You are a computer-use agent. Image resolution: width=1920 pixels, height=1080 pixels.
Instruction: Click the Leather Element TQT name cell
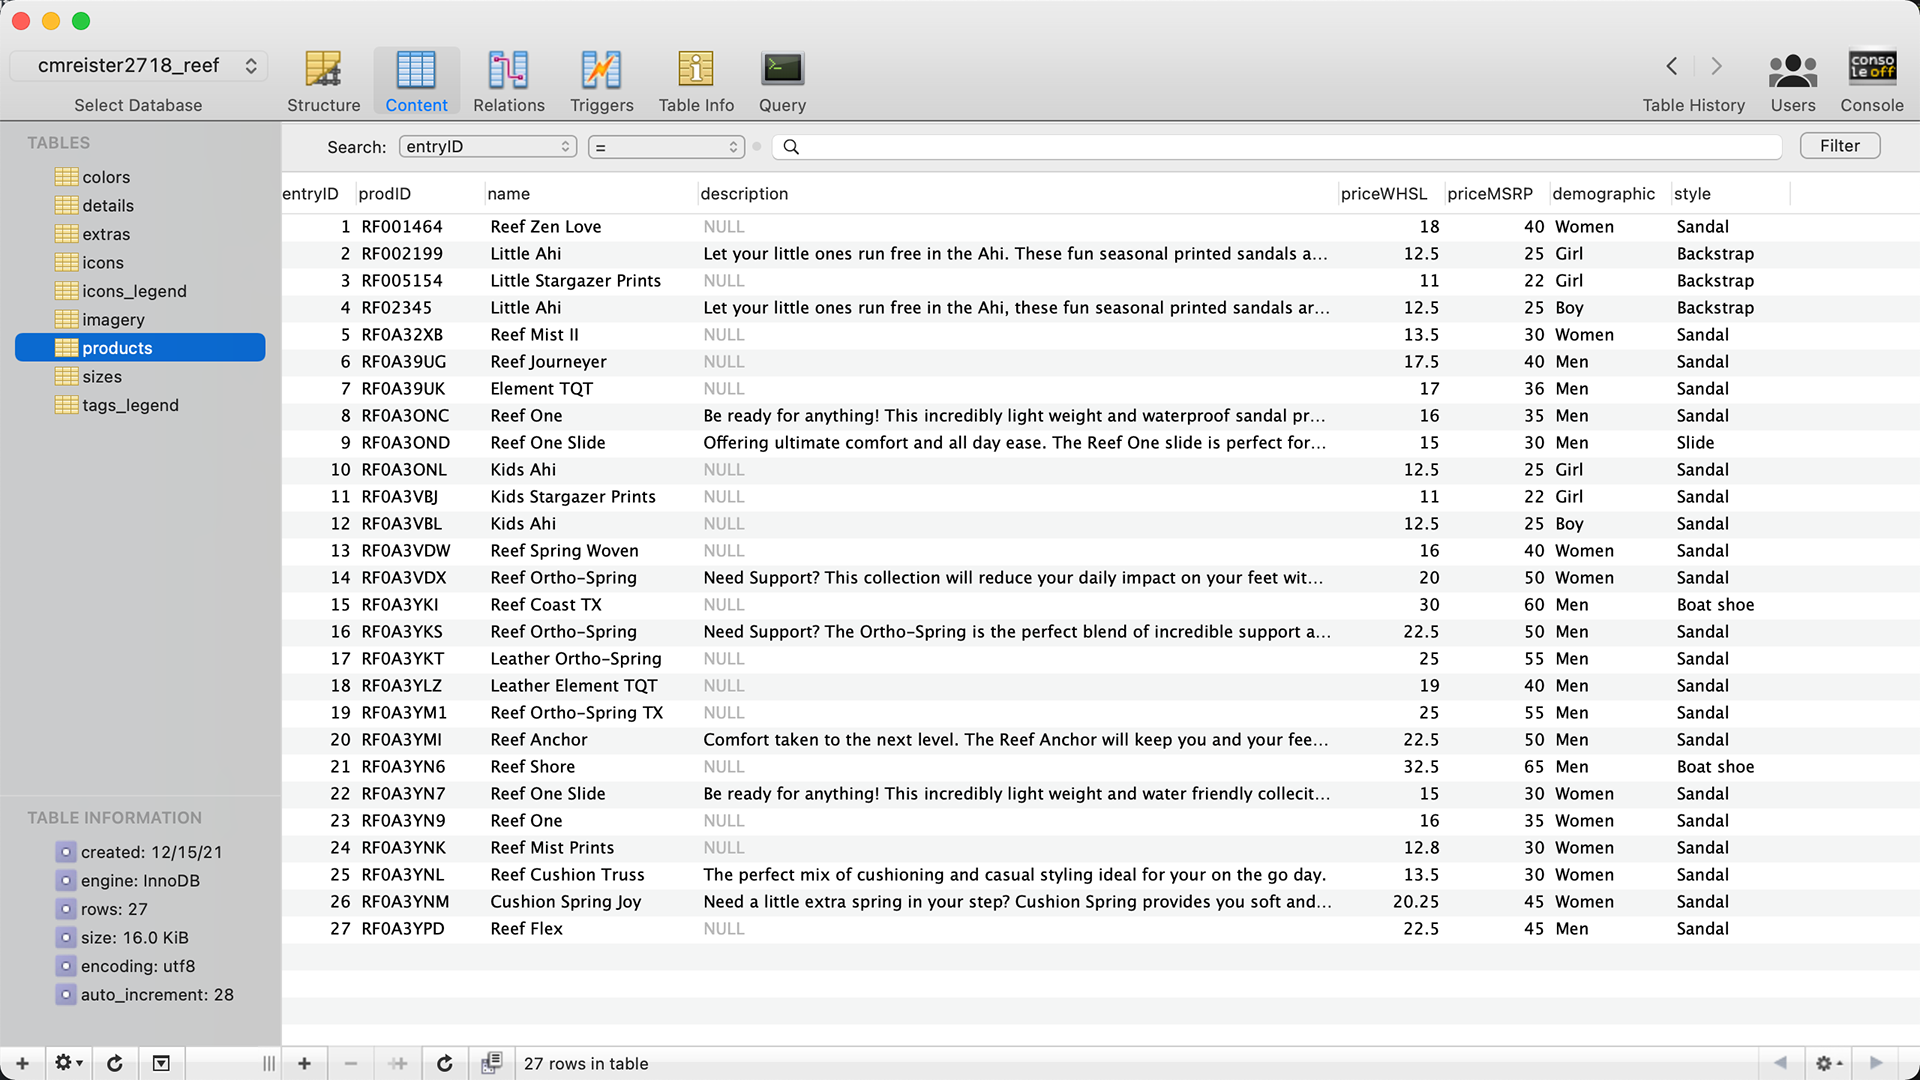click(573, 686)
